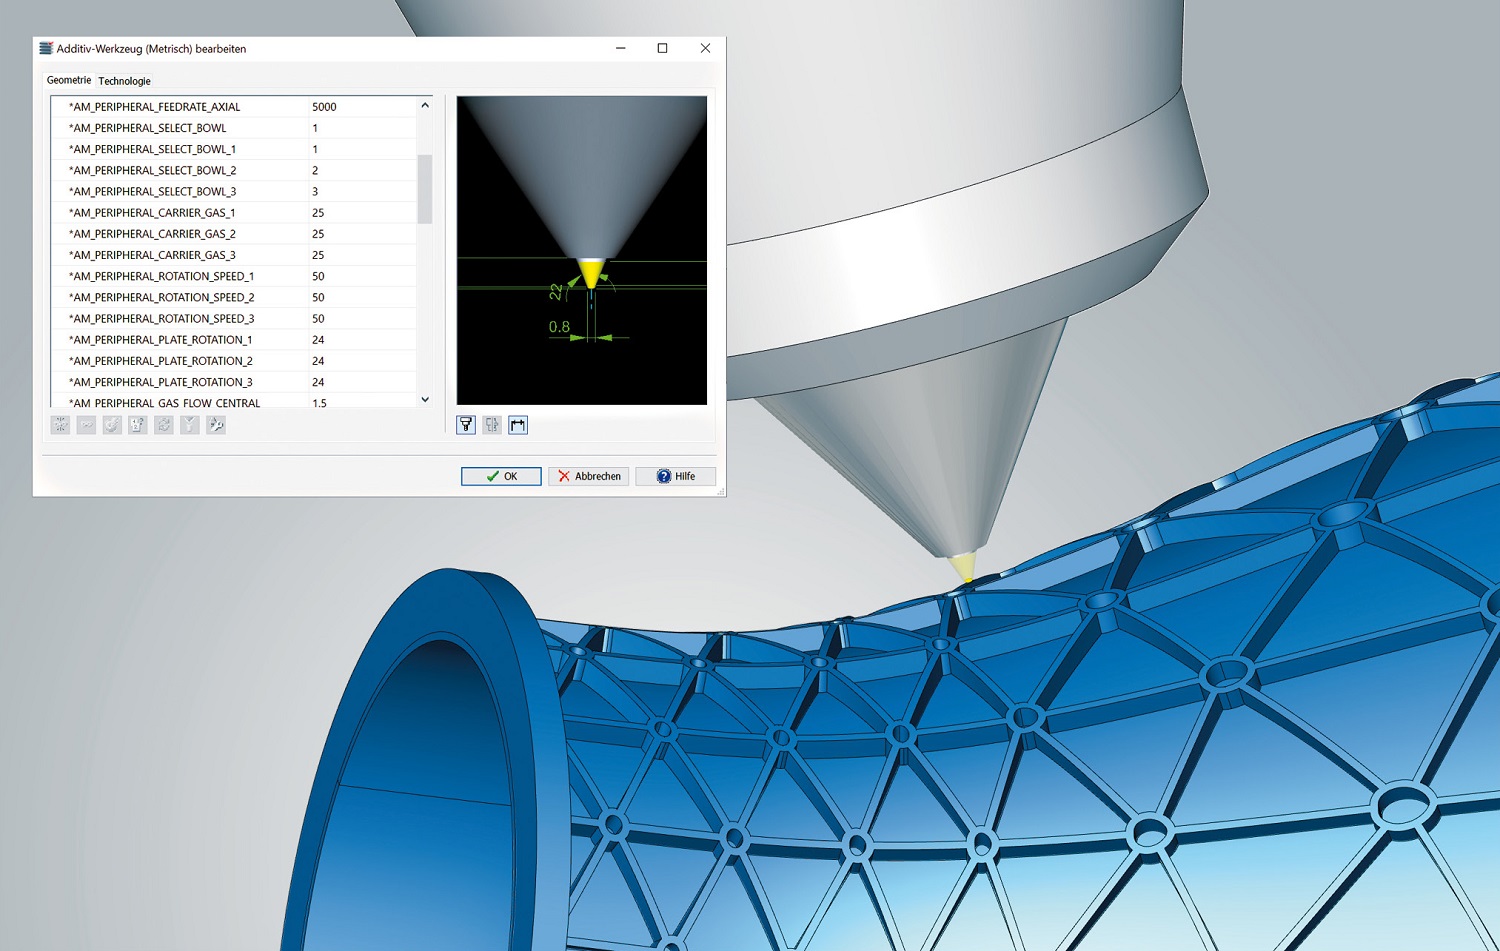
Task: Select the AM_PERIPHERAL_FEEDRATE_AXIAL value 5000
Action: [x=325, y=106]
